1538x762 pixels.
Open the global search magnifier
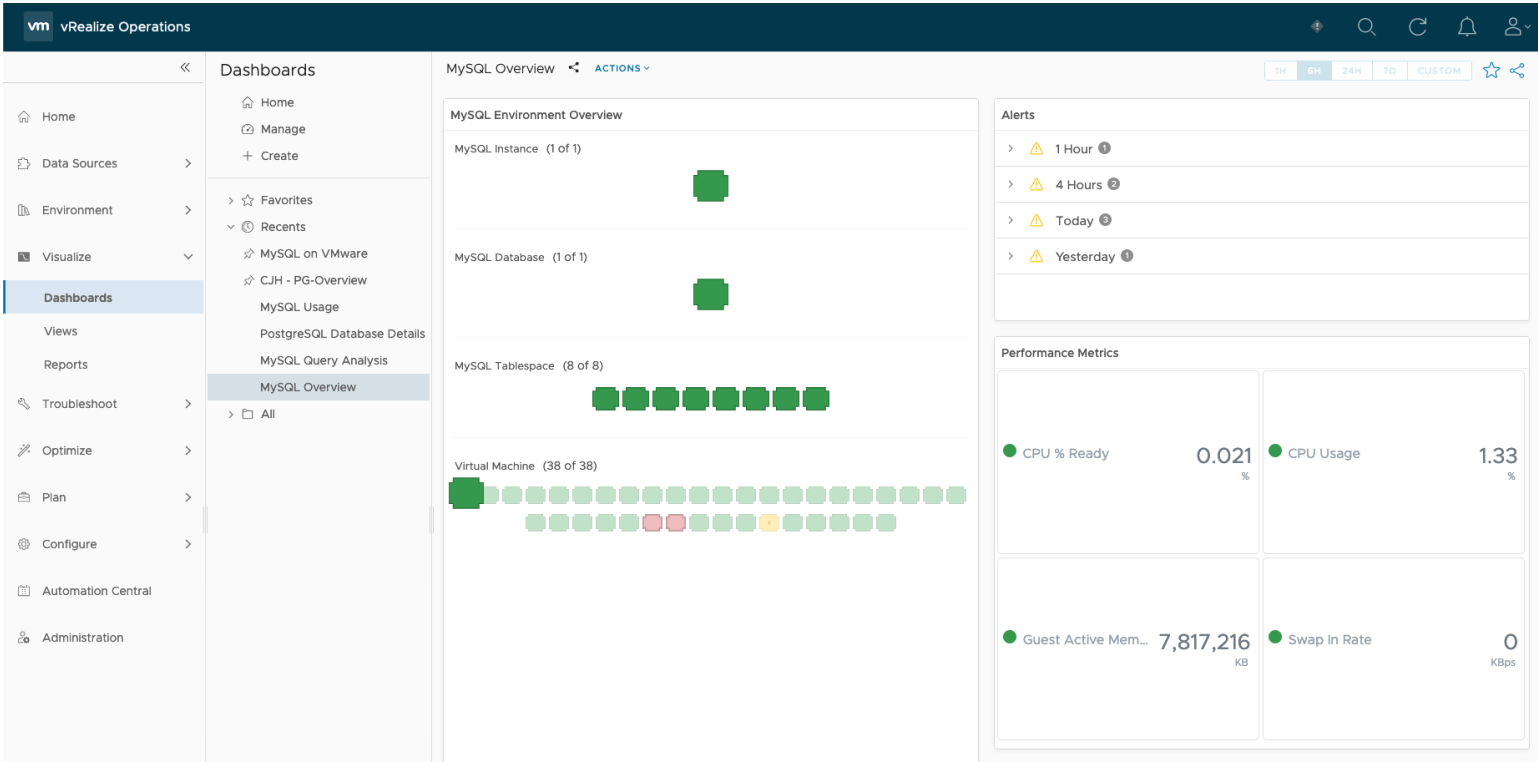coord(1366,27)
